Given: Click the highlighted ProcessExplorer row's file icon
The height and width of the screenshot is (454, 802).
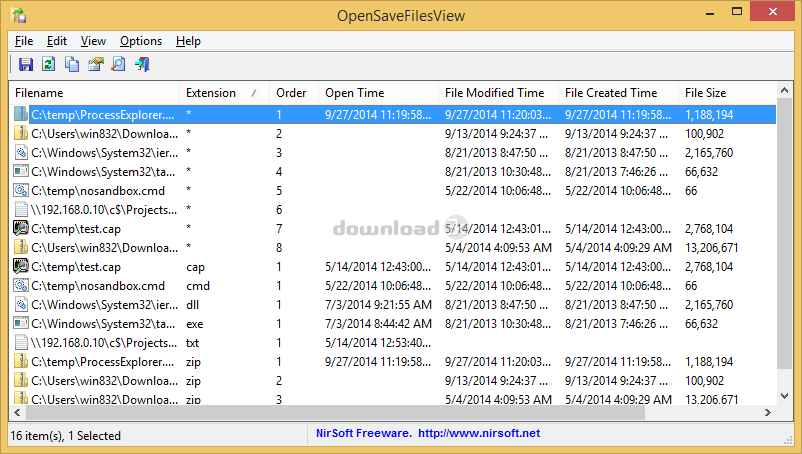Looking at the screenshot, I should (x=20, y=114).
